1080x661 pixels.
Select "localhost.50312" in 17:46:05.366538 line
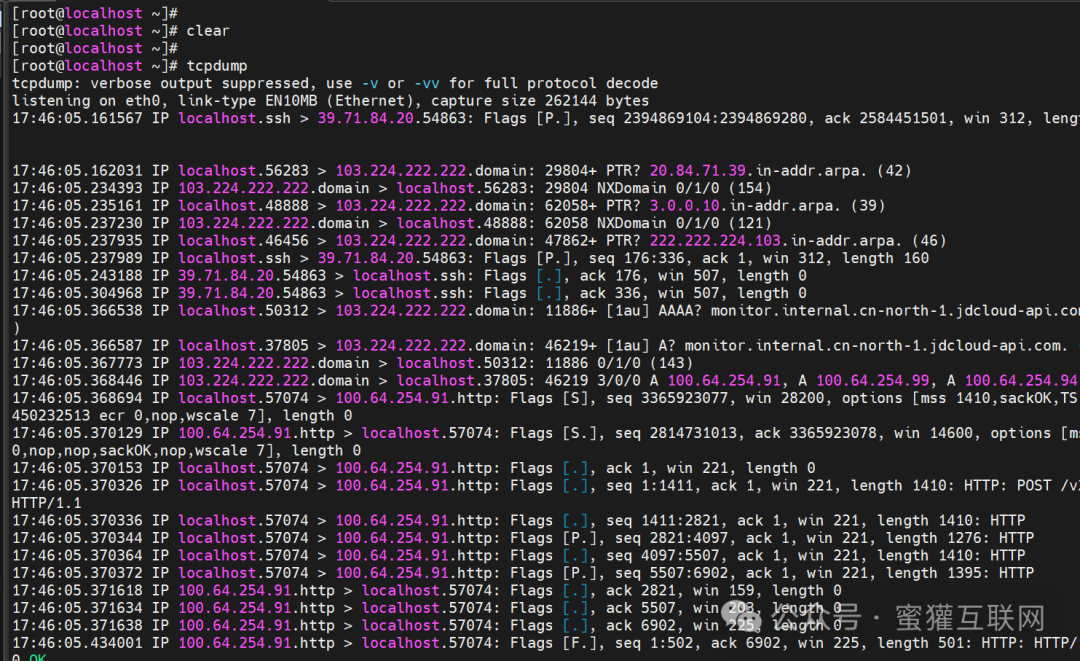click(243, 311)
